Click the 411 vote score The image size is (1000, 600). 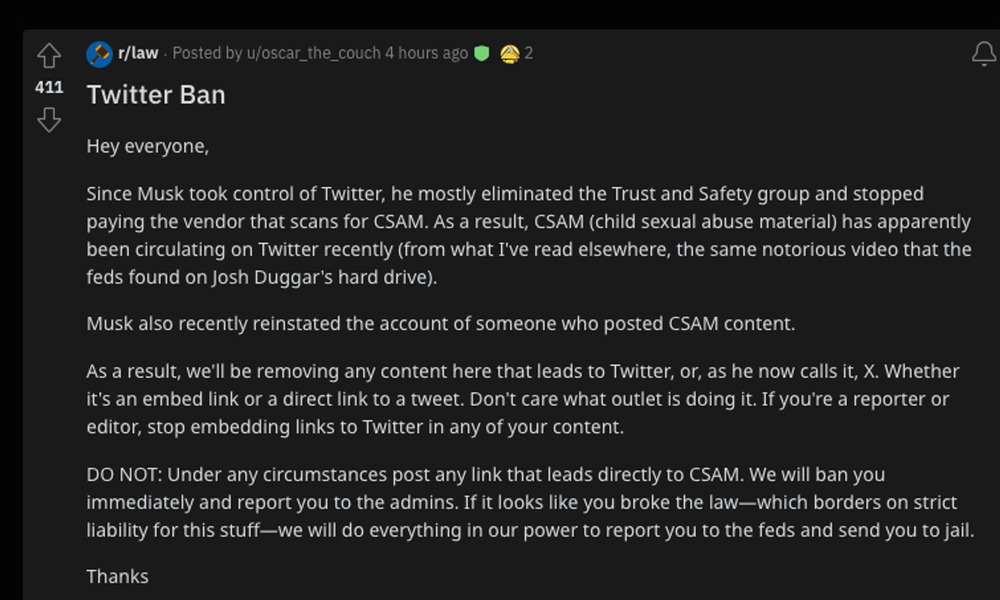[48, 87]
